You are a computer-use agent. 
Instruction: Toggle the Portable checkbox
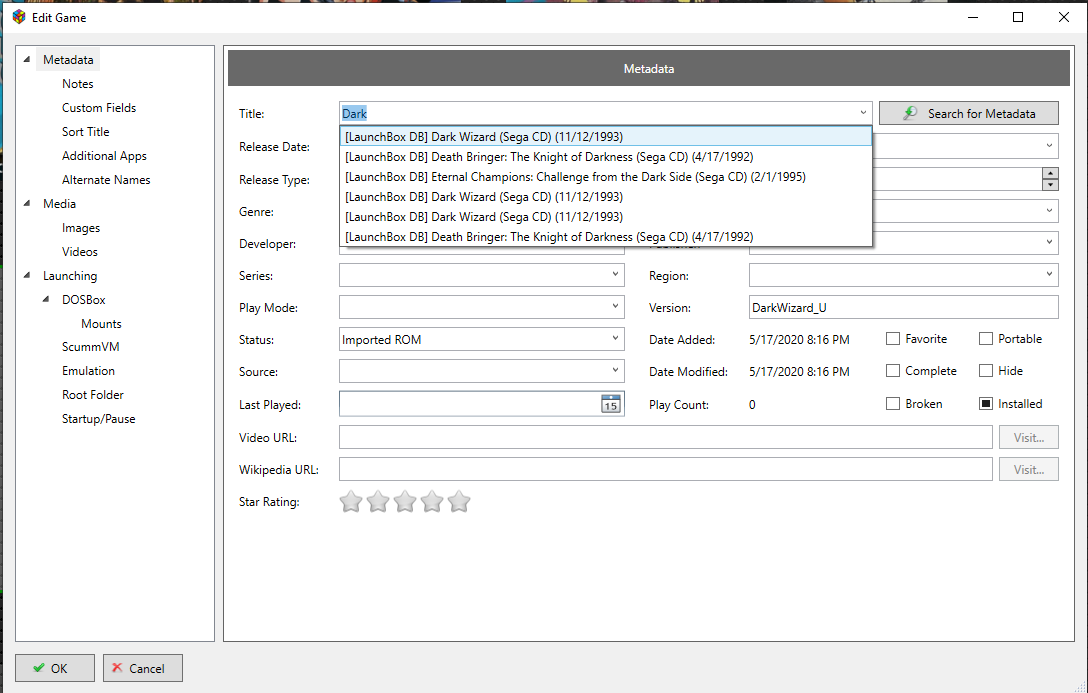[986, 339]
